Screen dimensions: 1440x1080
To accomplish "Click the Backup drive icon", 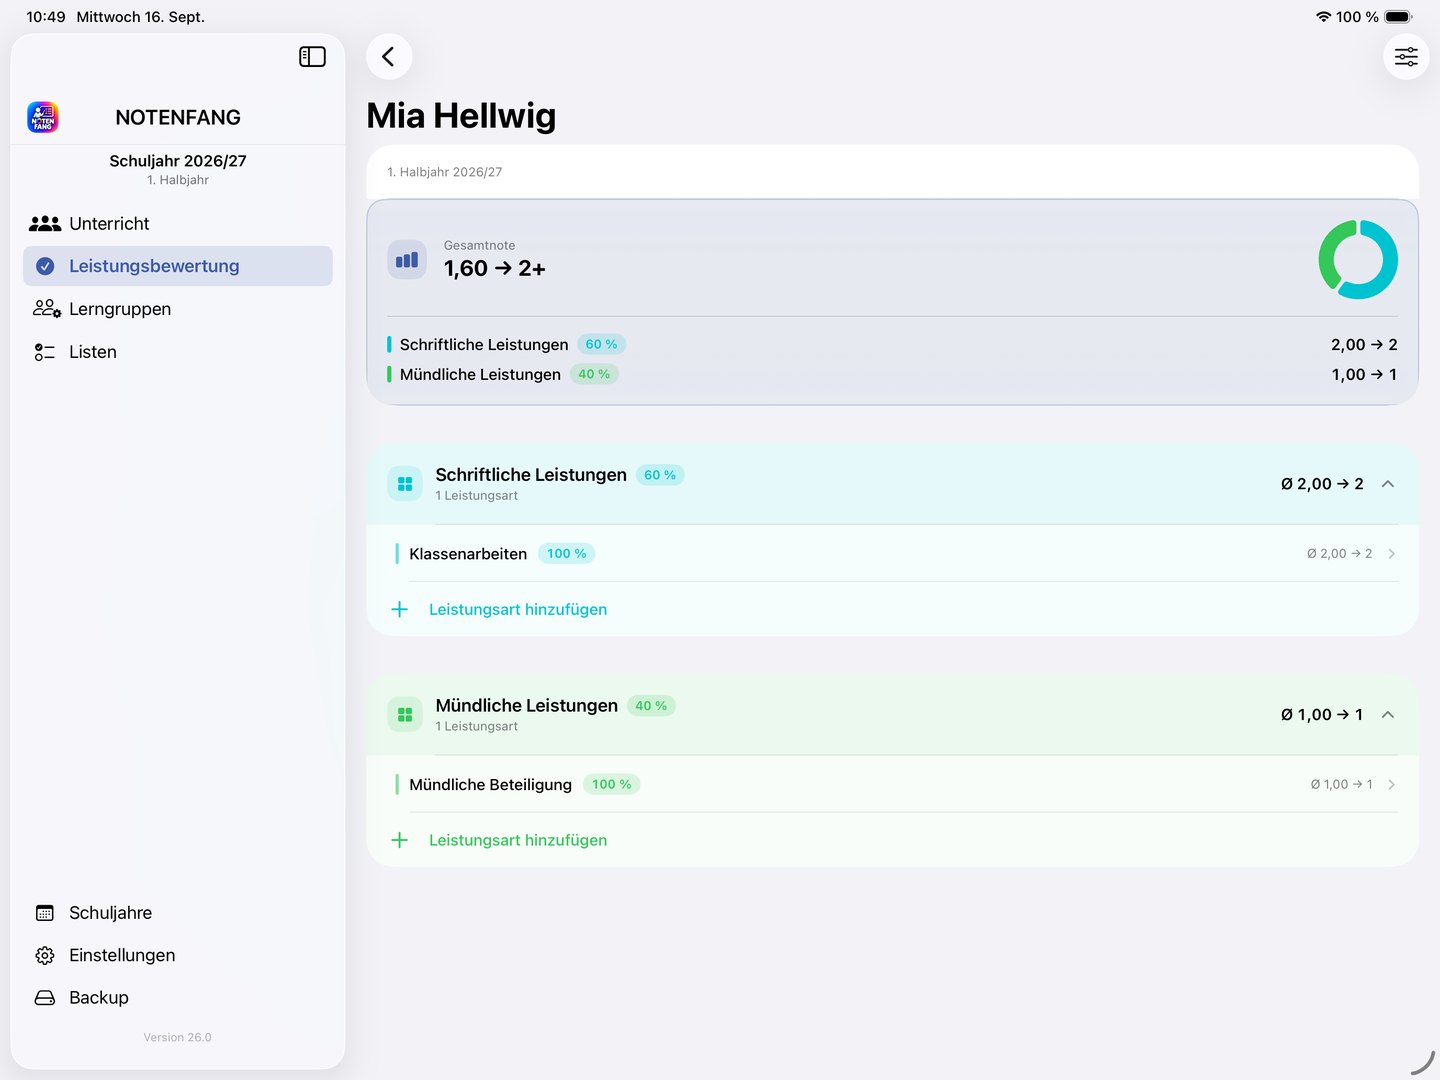I will click(45, 998).
